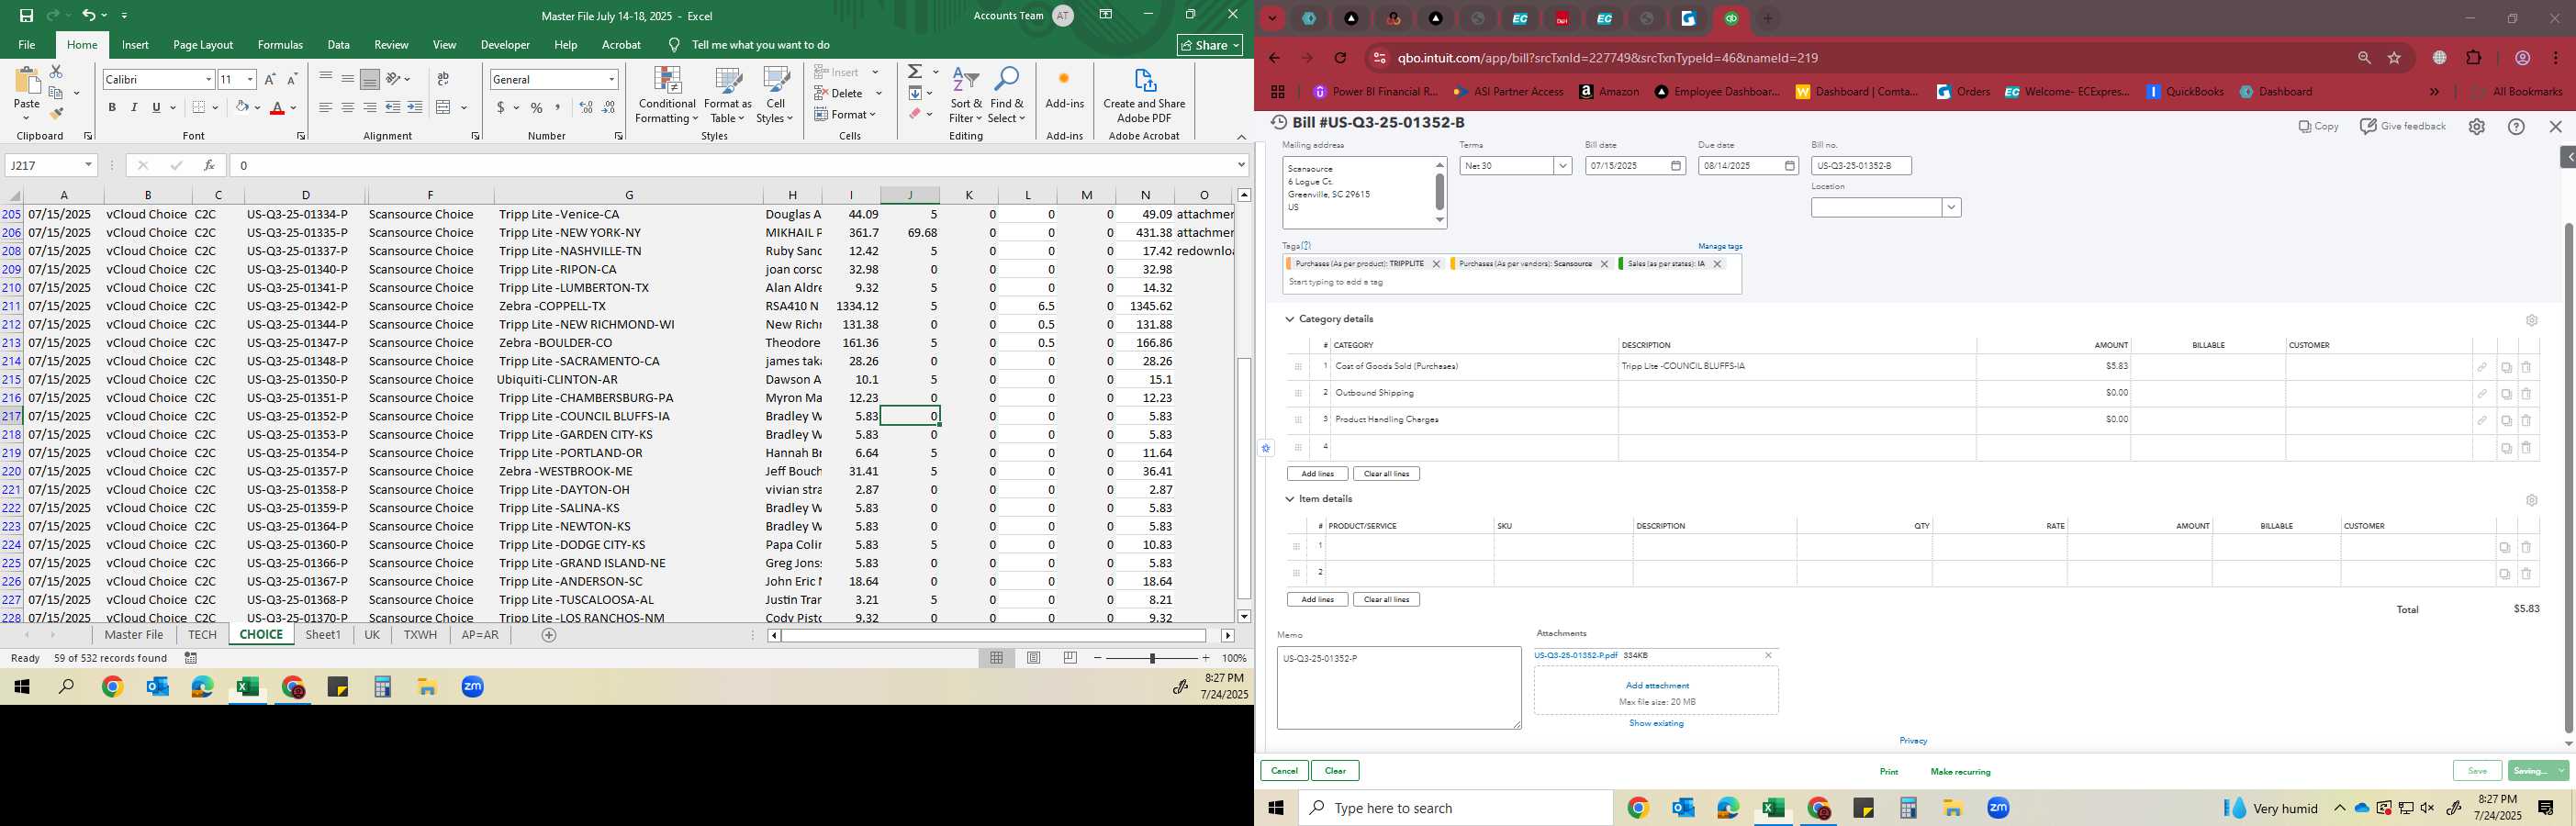Toggle Italic formatting in Excel ribbon
The width and height of the screenshot is (2576, 826).
[134, 107]
